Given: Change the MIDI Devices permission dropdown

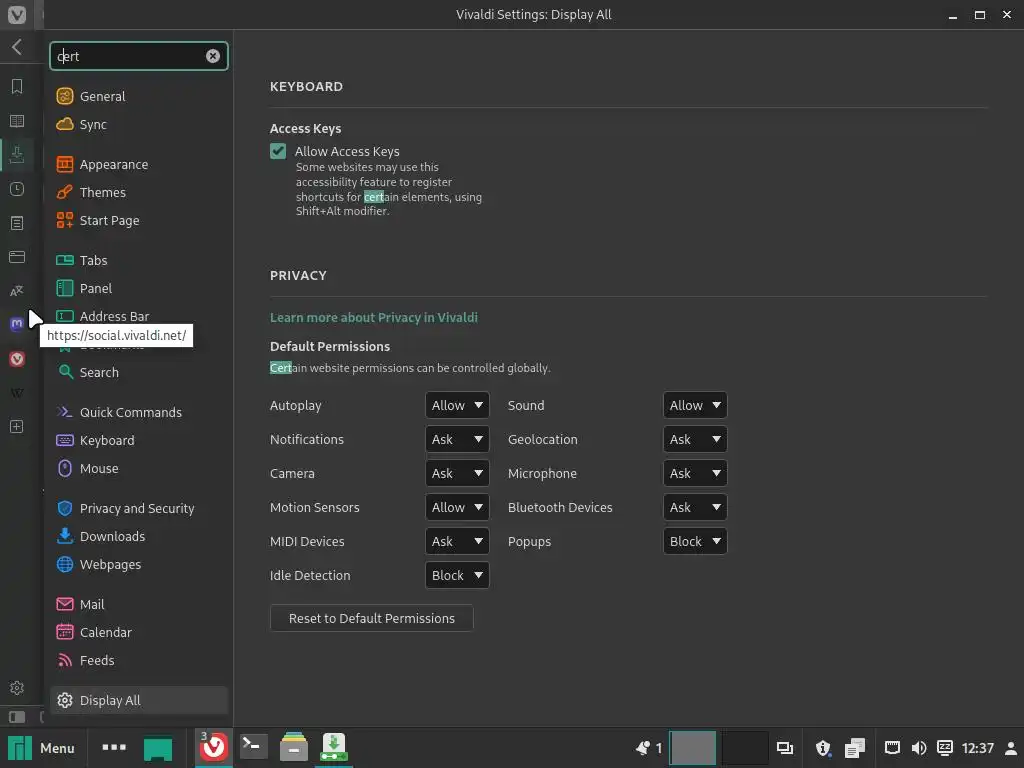Looking at the screenshot, I should 457,541.
